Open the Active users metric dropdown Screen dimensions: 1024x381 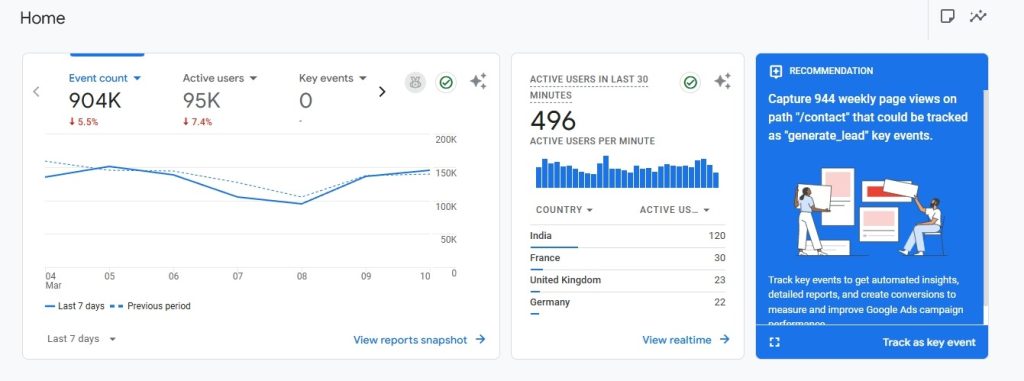220,78
